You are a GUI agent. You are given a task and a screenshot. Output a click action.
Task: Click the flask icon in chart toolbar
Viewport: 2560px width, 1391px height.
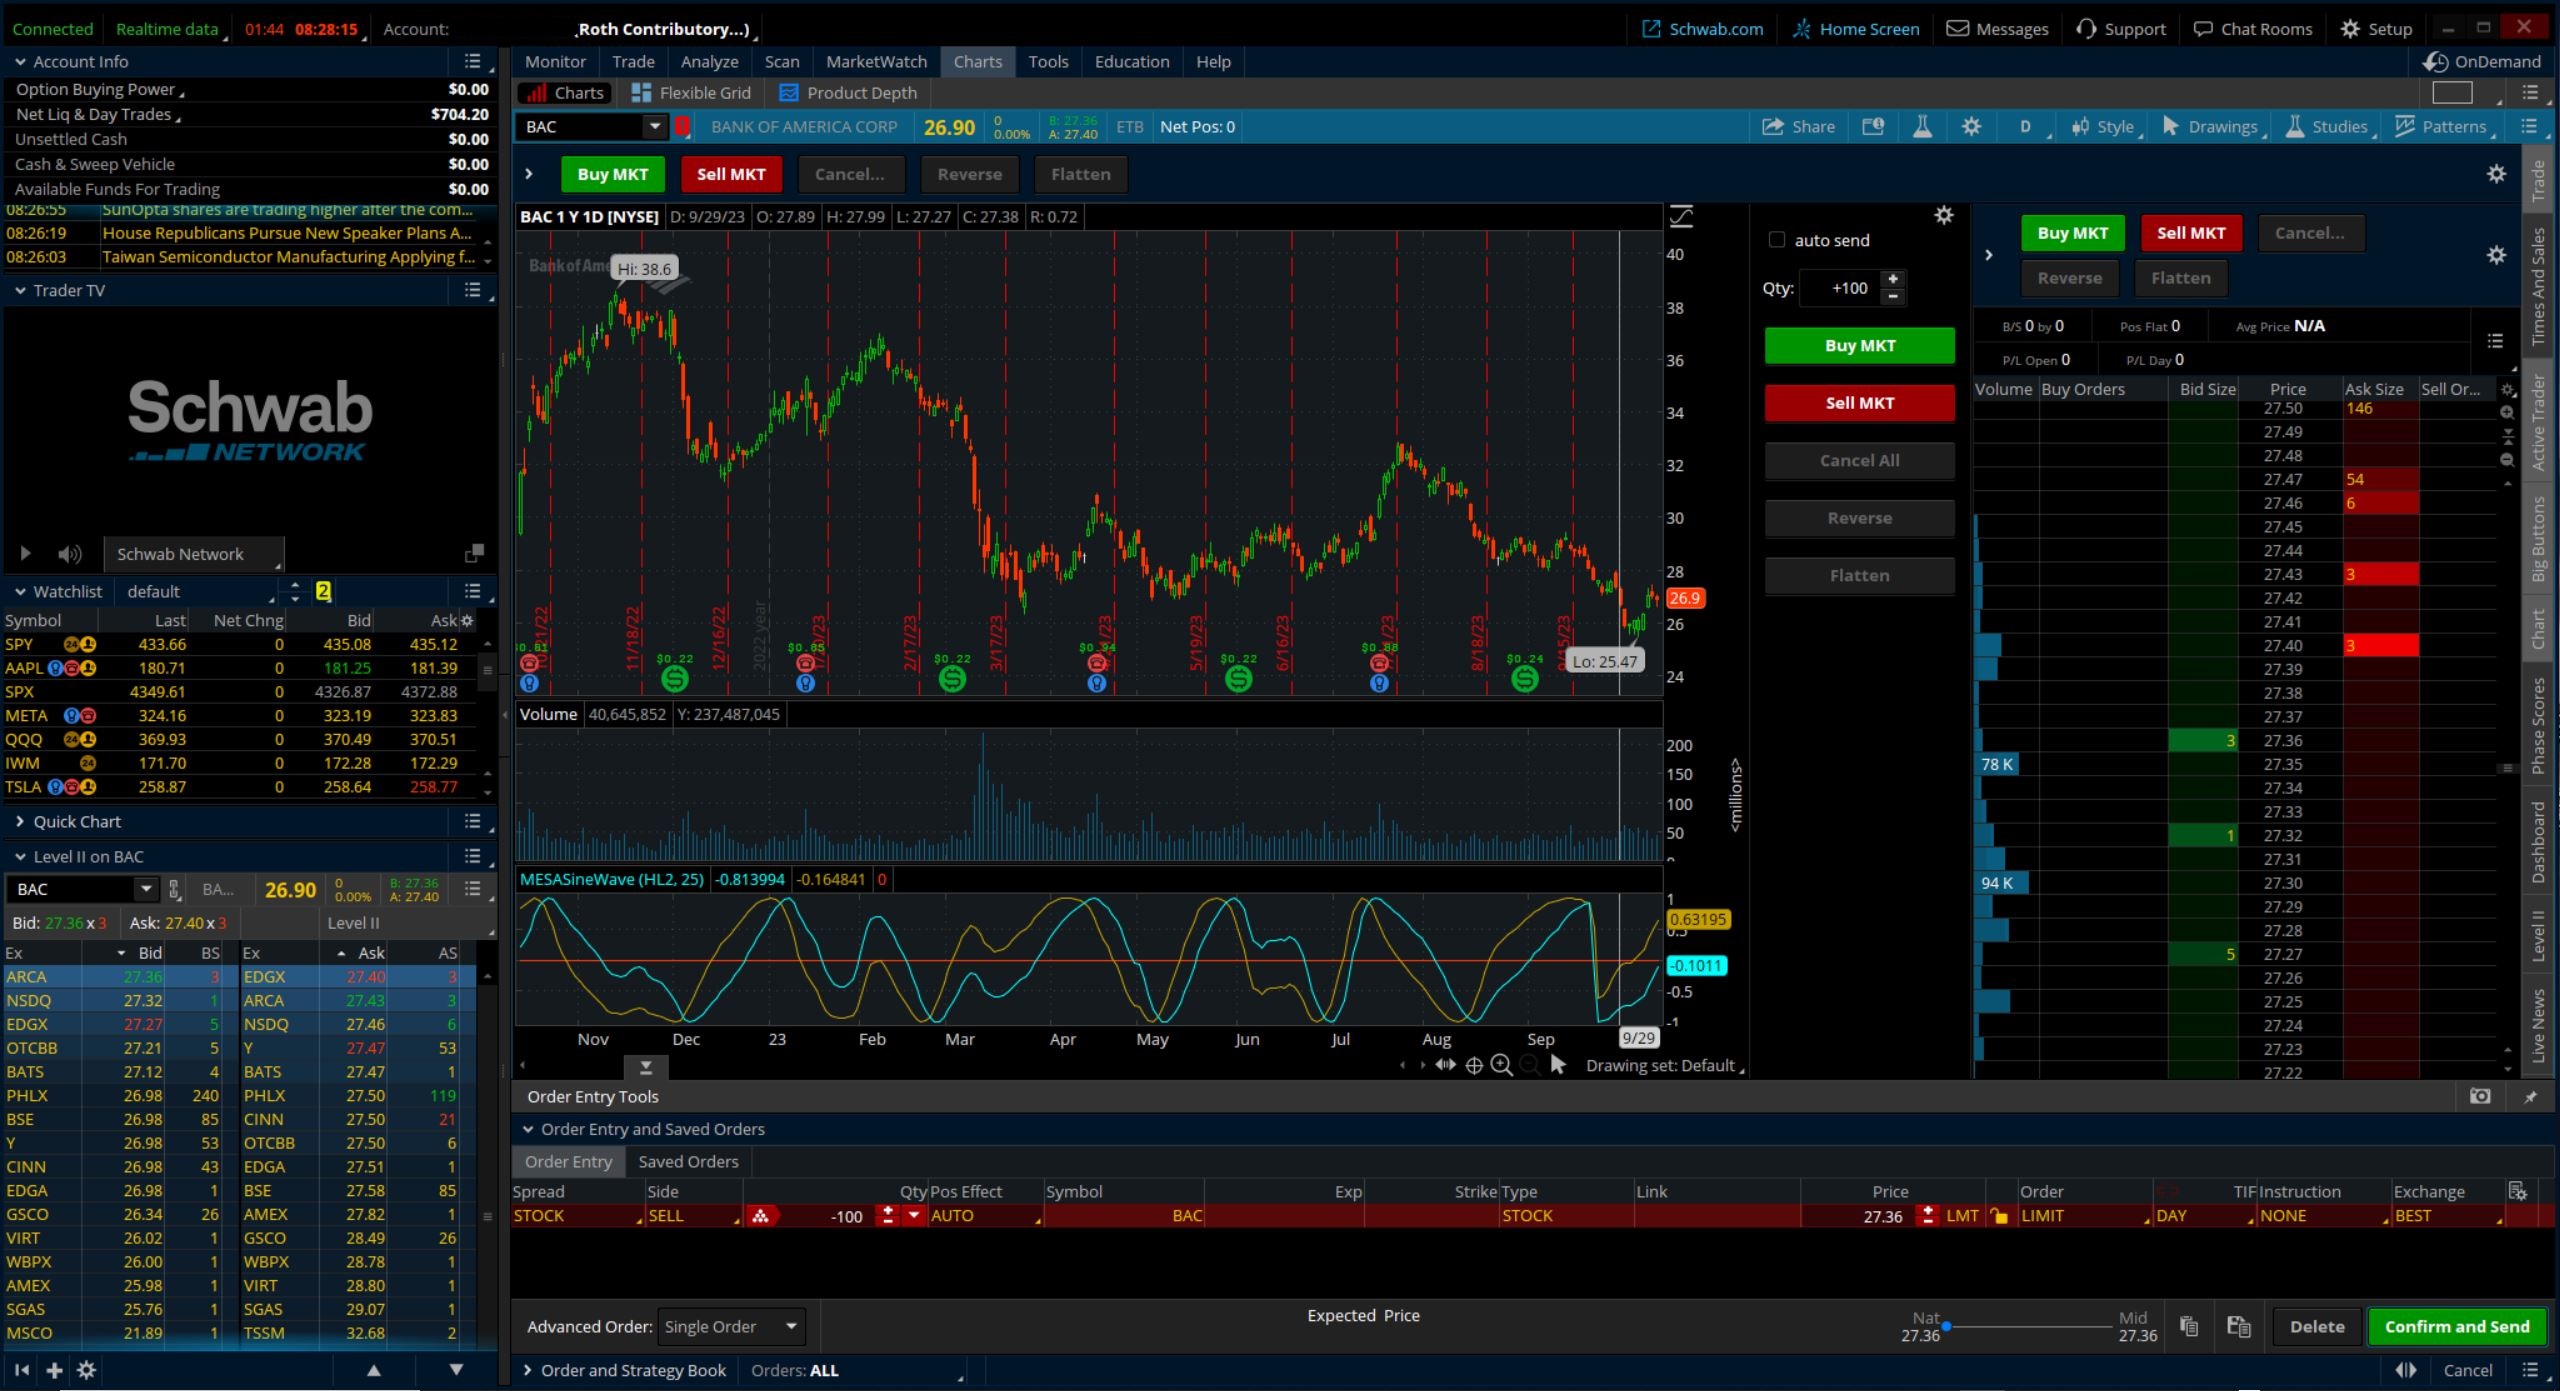pos(1922,127)
